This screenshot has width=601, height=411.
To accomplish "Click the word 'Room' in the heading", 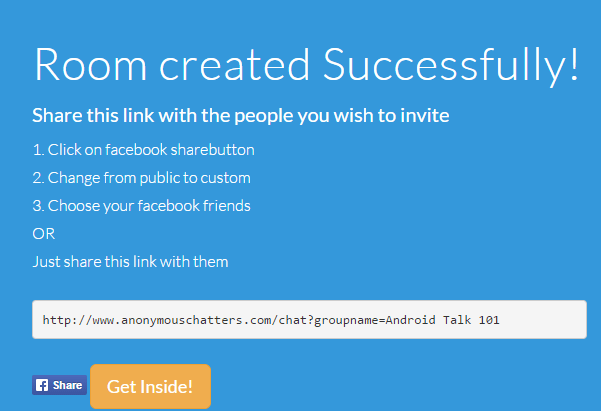I will point(90,64).
